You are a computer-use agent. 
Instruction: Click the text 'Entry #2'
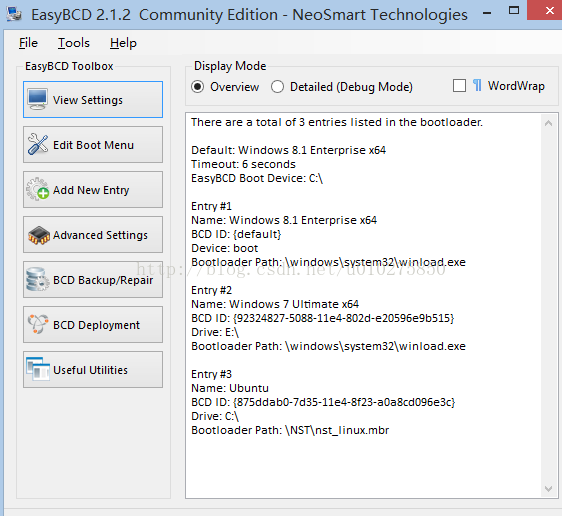[211, 290]
